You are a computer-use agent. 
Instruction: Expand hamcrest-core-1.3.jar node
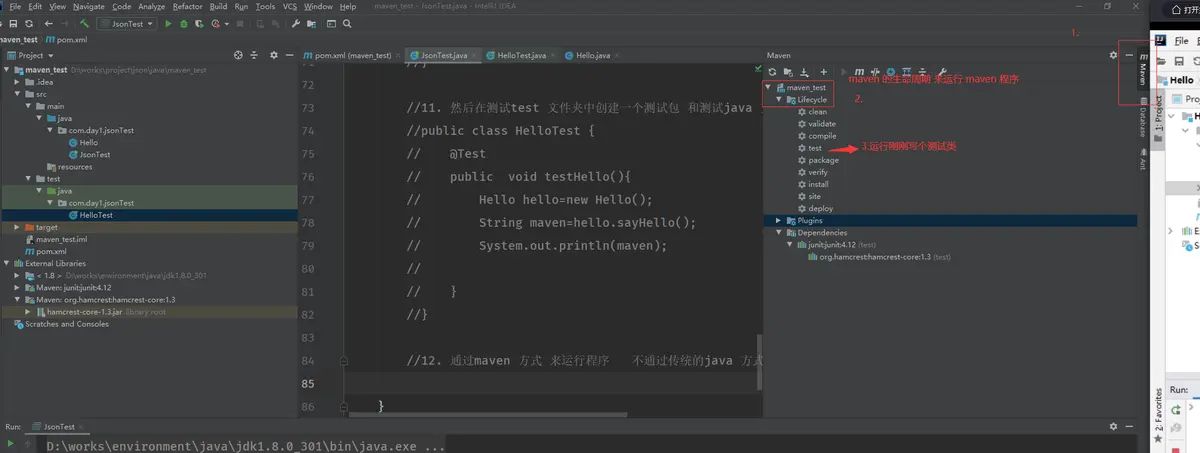[29, 311]
